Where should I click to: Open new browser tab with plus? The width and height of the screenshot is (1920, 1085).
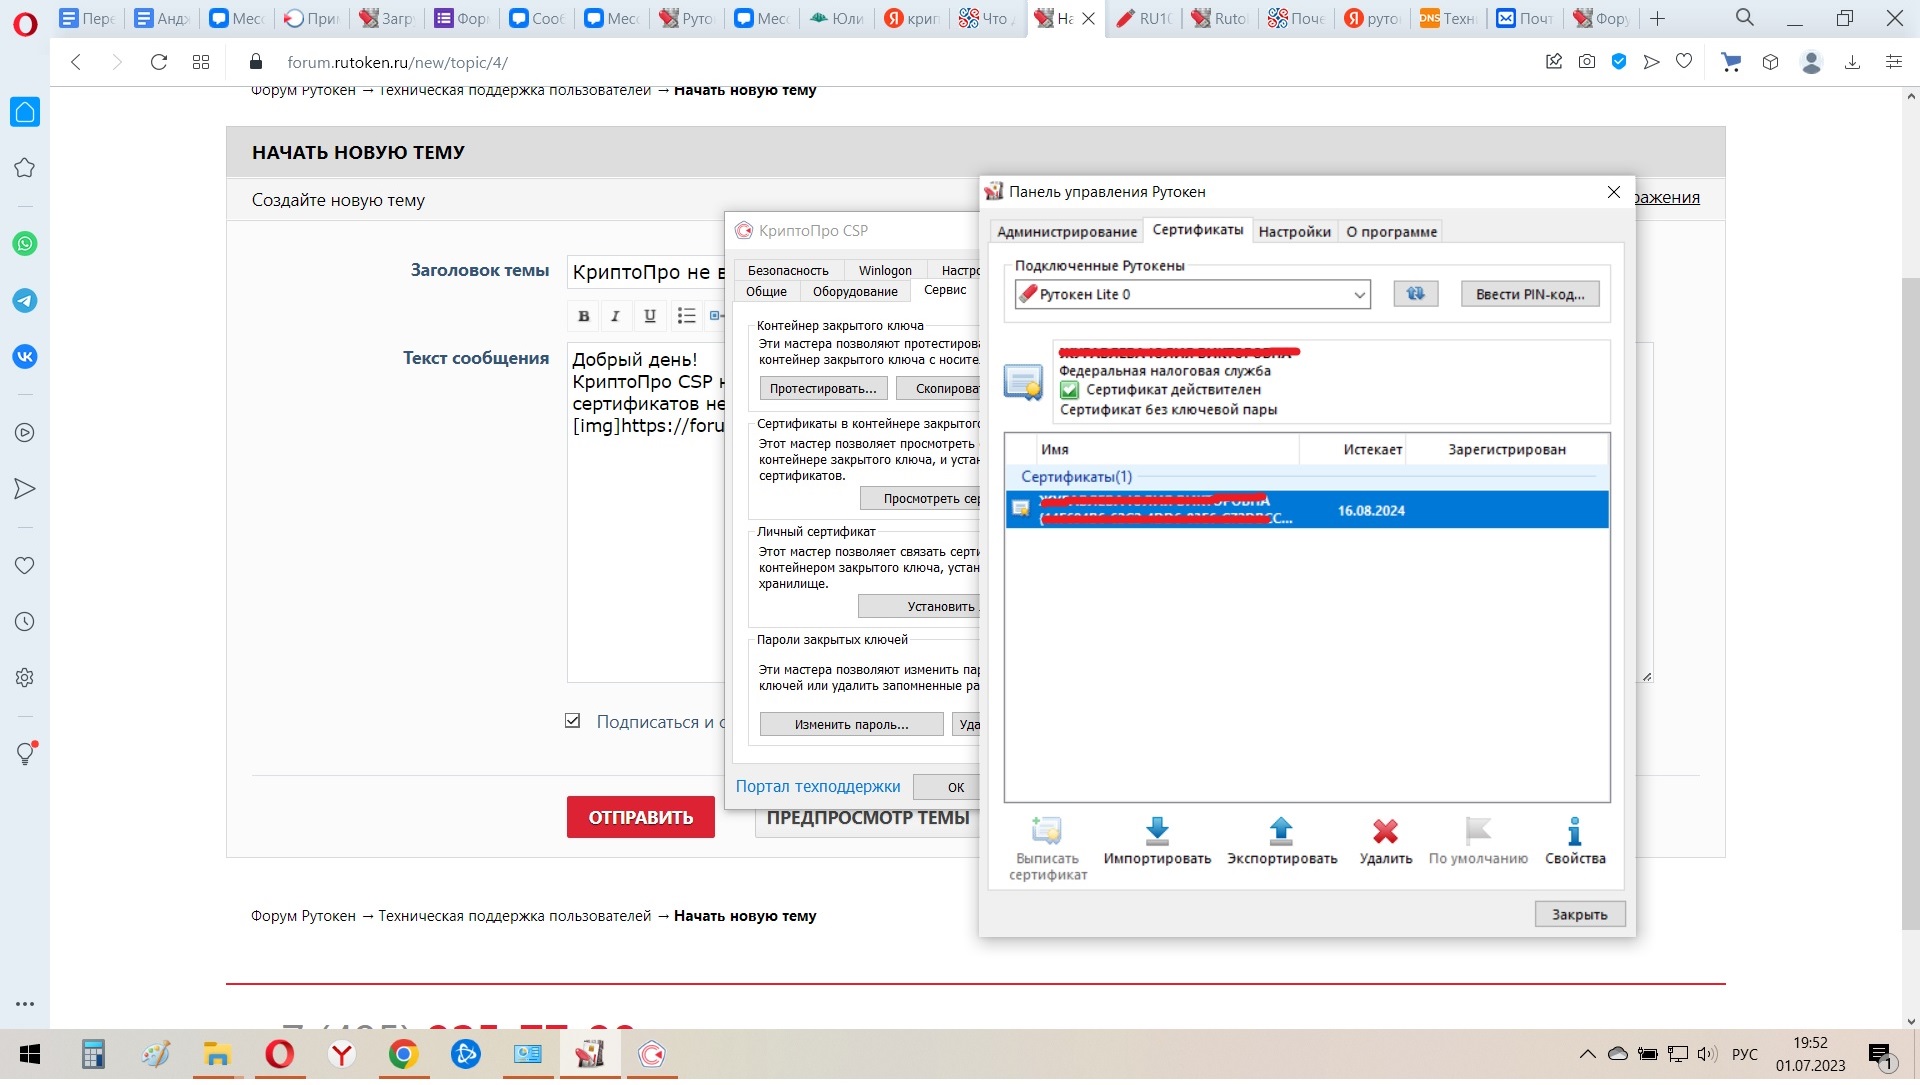tap(1657, 18)
